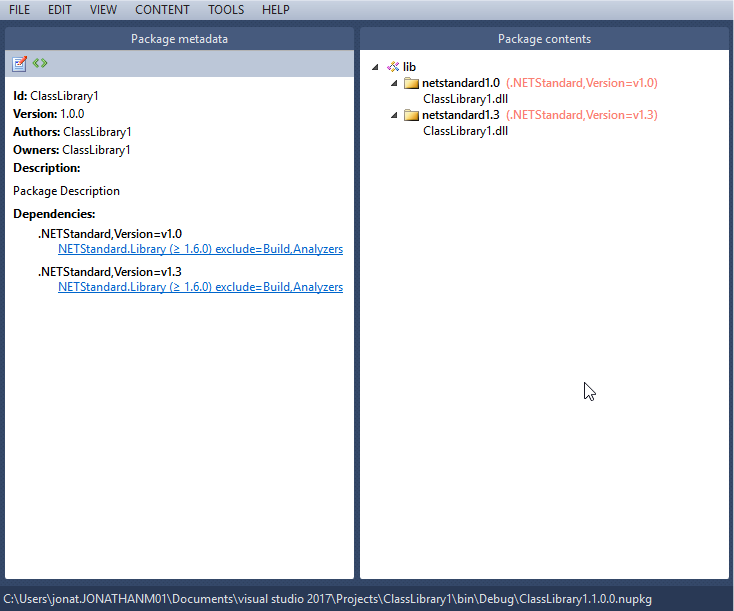The width and height of the screenshot is (734, 611).
Task: Open the TOOLS menu
Action: coord(226,10)
